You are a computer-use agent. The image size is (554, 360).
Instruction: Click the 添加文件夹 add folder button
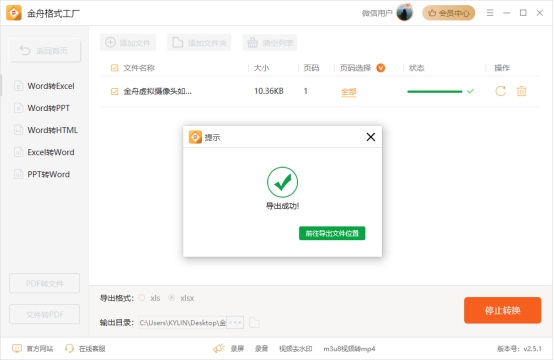pos(199,43)
